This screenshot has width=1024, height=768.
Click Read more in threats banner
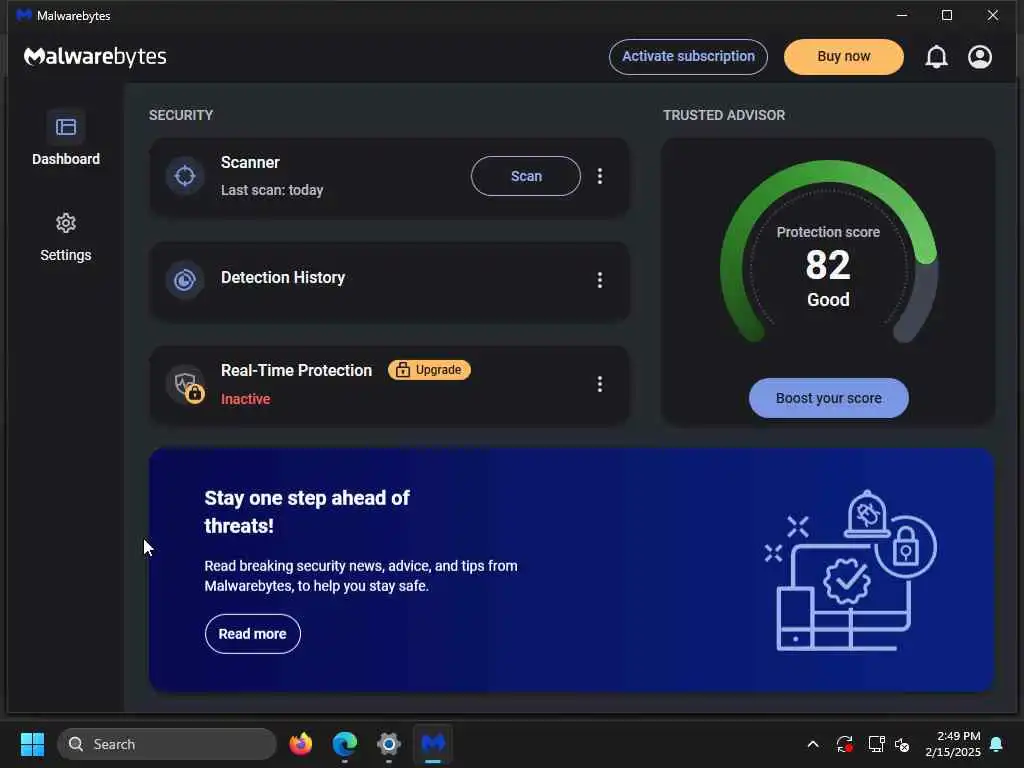[x=253, y=633]
